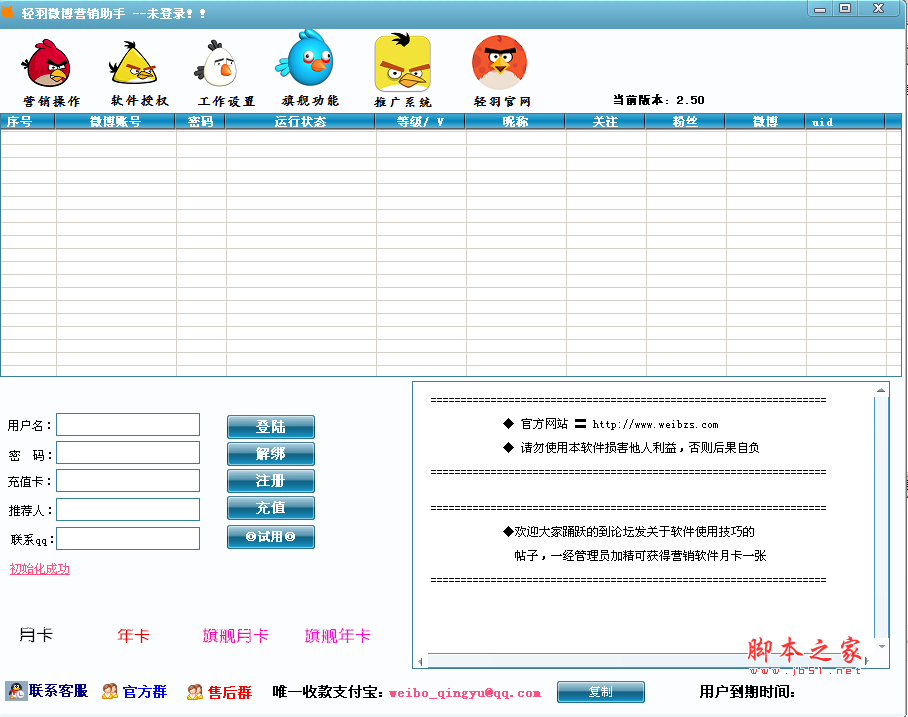Focus the 联系qq input field
The image size is (908, 717).
point(128,539)
